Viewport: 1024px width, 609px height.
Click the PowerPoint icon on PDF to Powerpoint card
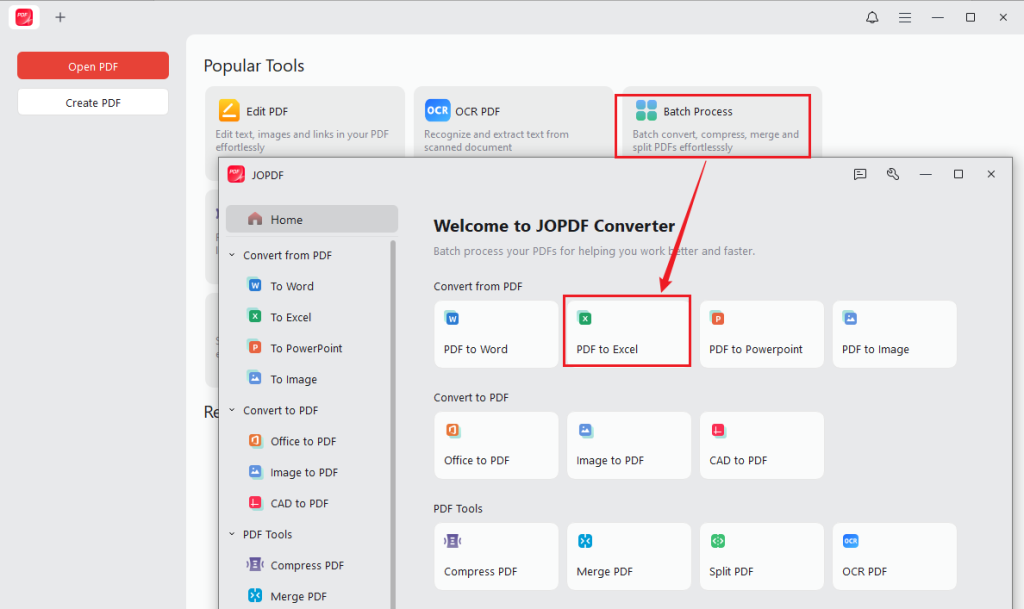tap(717, 319)
